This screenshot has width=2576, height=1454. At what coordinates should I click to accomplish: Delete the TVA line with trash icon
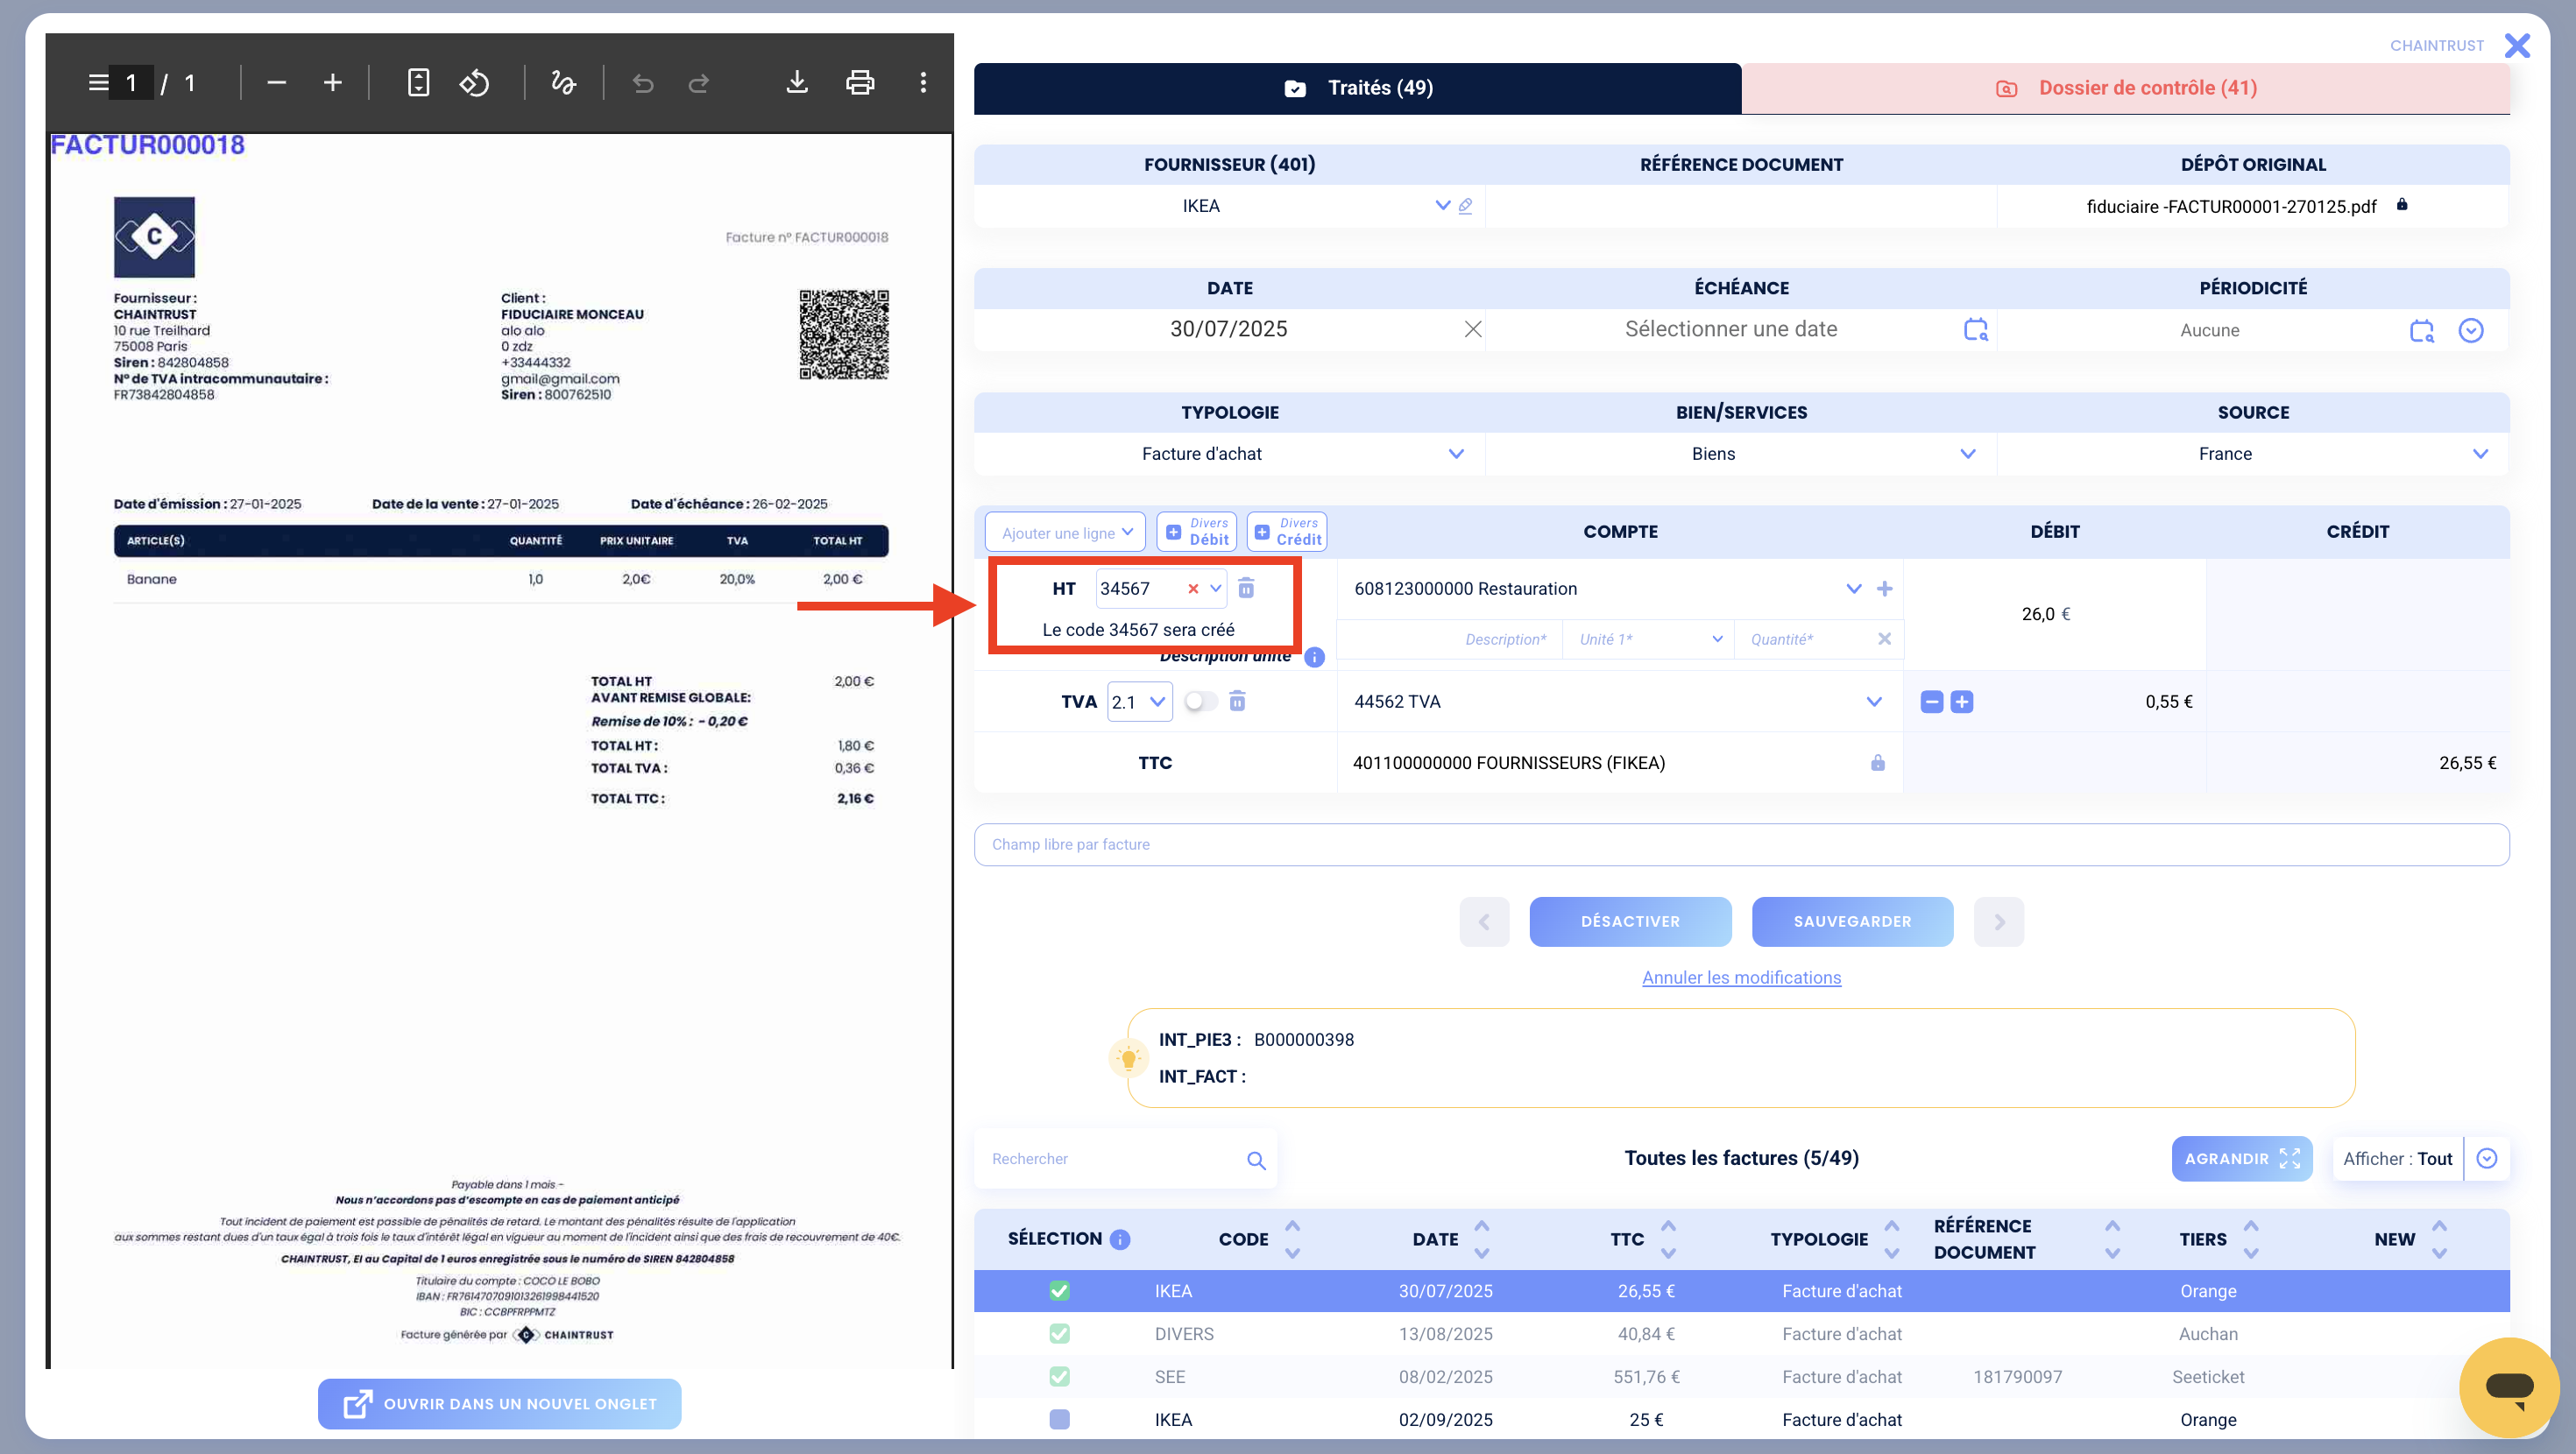[1237, 701]
